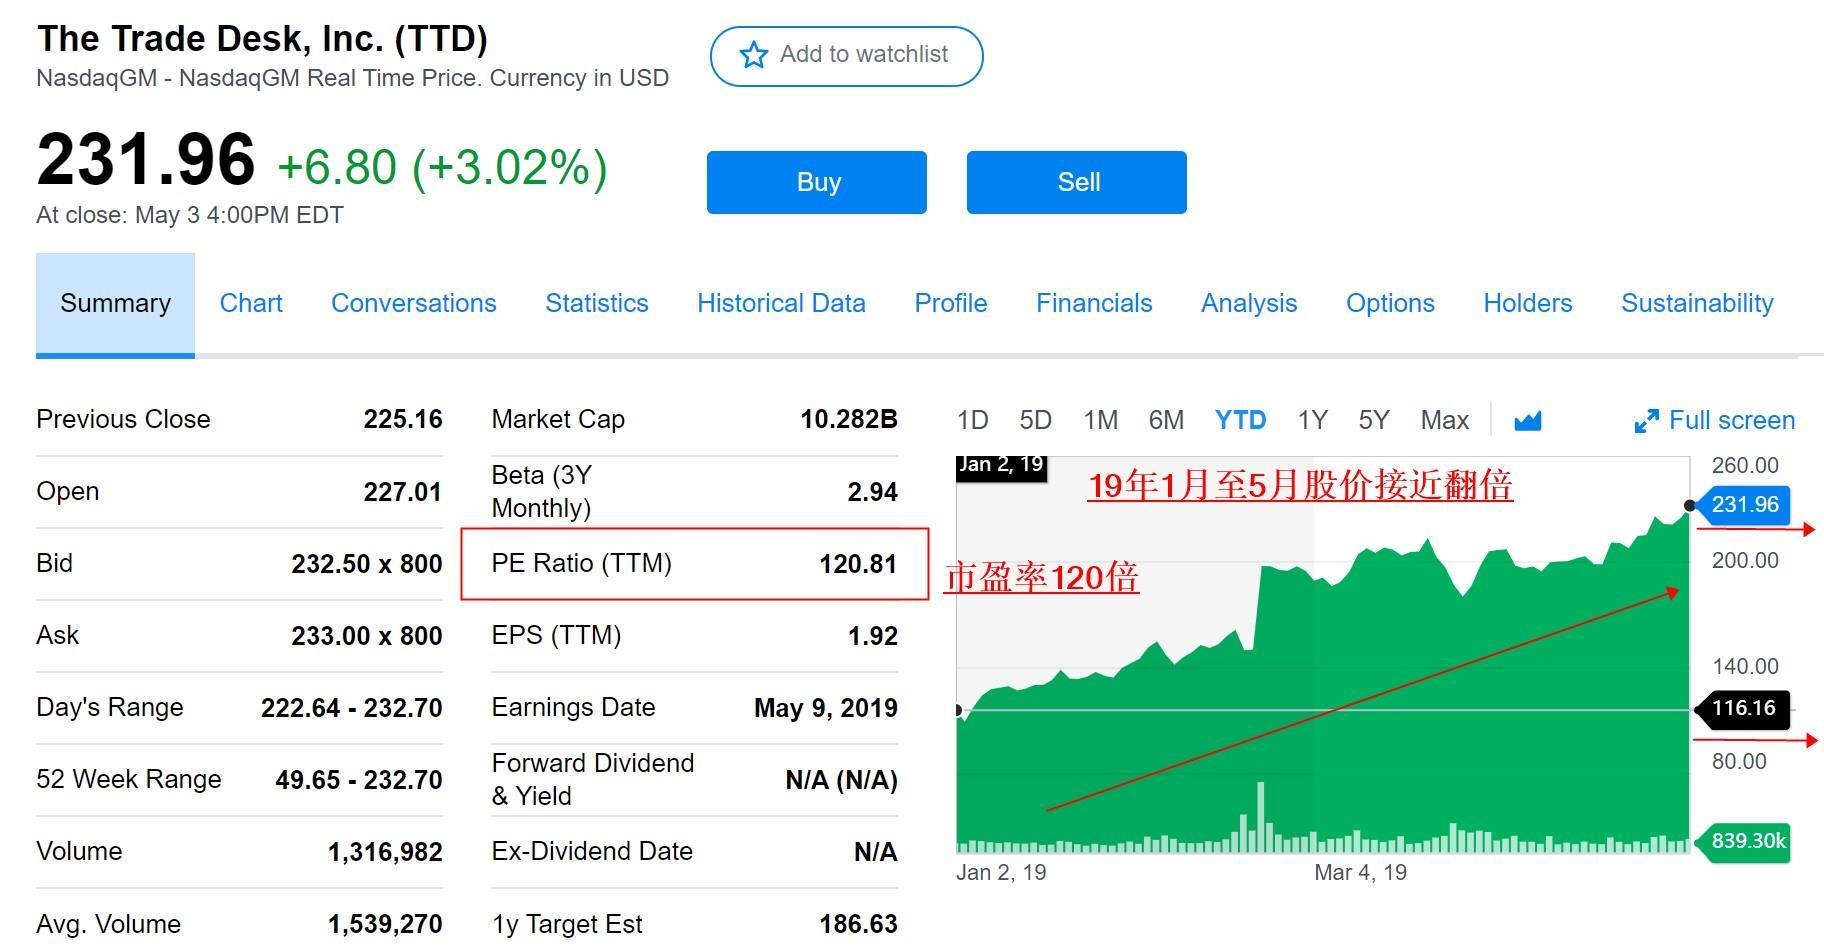The width and height of the screenshot is (1824, 949).
Task: Select the 5Y chart range
Action: click(1374, 420)
